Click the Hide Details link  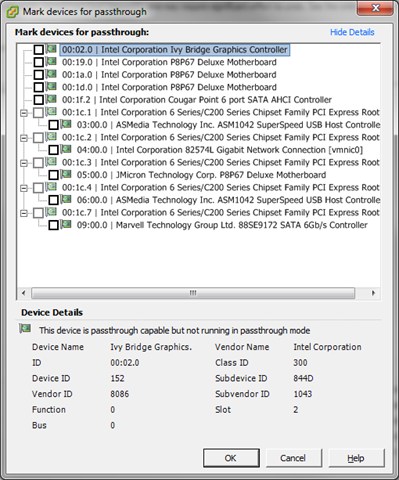click(x=352, y=32)
